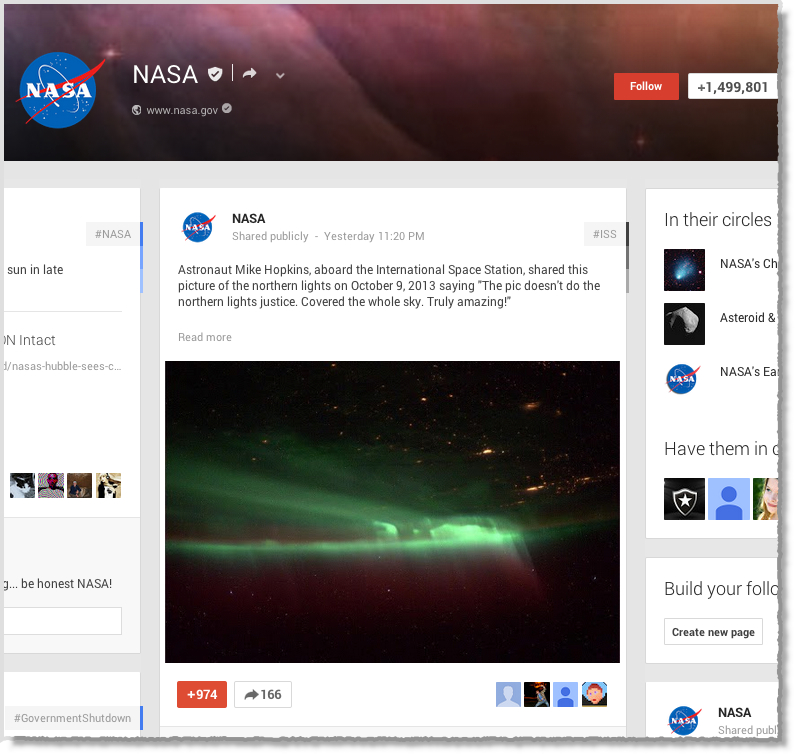Click the reshare button showing 166
Image resolution: width=795 pixels, height=754 pixels.
(263, 694)
